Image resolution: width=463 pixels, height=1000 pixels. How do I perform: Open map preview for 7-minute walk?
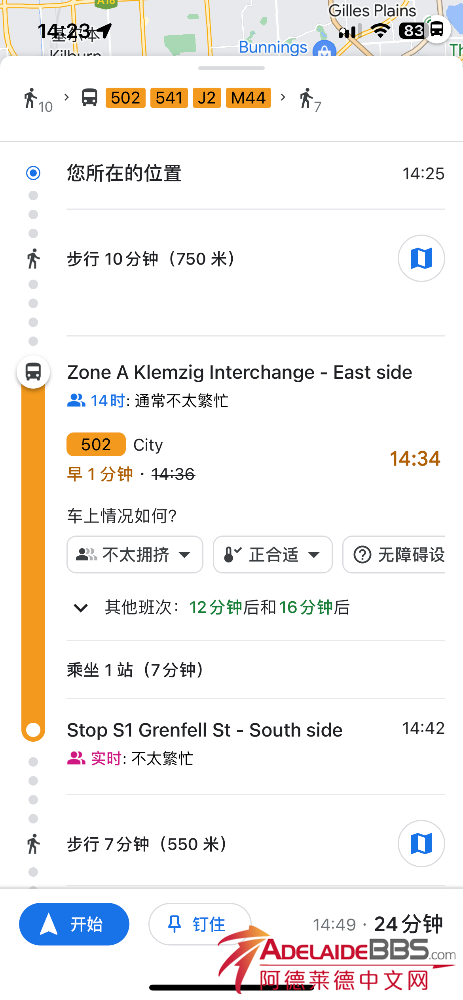[x=421, y=844]
